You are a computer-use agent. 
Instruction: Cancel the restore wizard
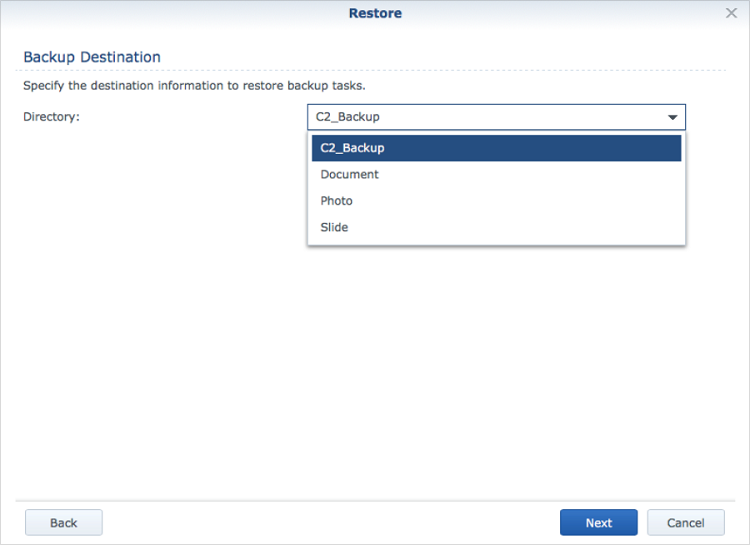685,523
